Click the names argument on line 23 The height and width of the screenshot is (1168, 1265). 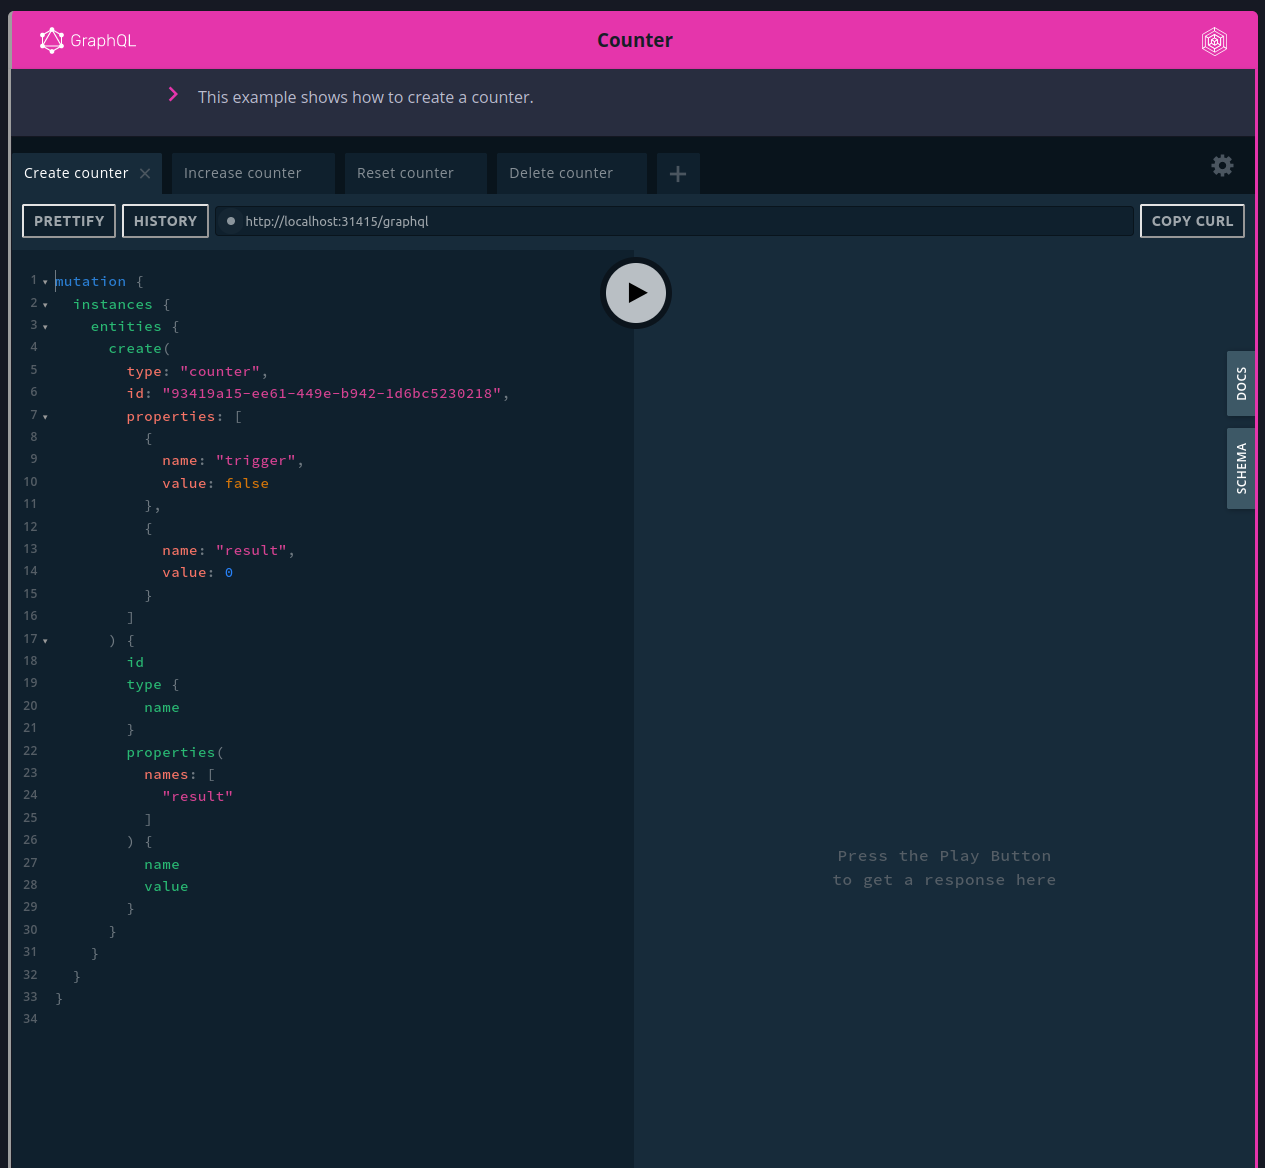click(166, 775)
